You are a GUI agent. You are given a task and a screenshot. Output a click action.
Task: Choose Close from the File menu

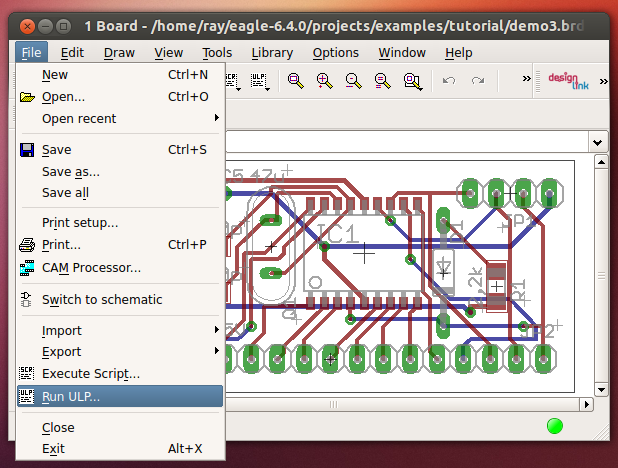(x=120, y=427)
